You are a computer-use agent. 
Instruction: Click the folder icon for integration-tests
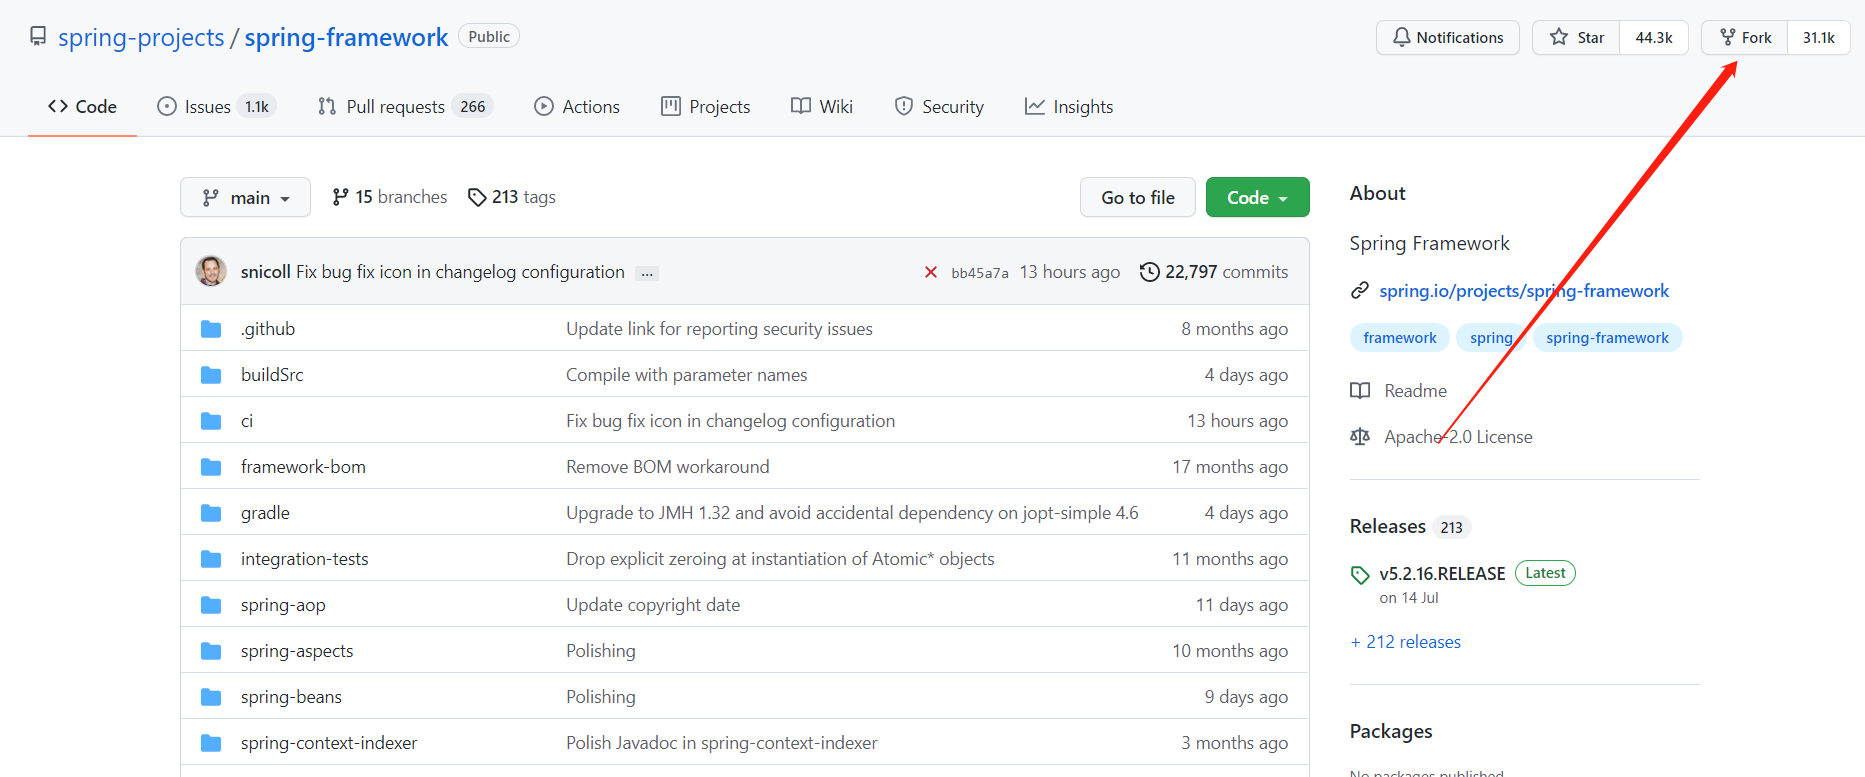[x=211, y=558]
